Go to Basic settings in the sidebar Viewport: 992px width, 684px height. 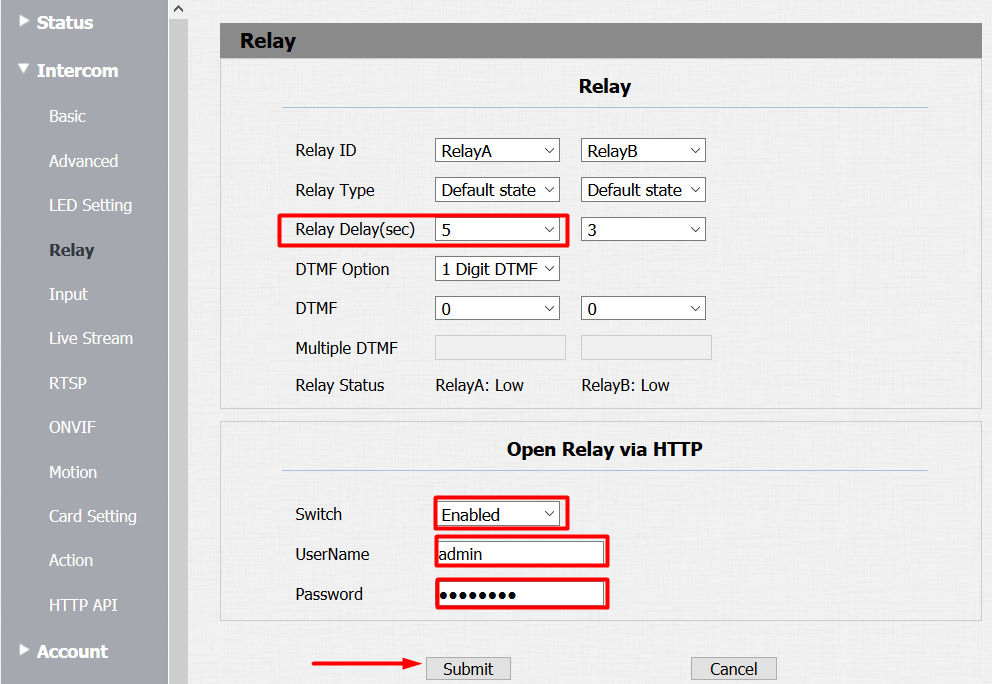67,116
